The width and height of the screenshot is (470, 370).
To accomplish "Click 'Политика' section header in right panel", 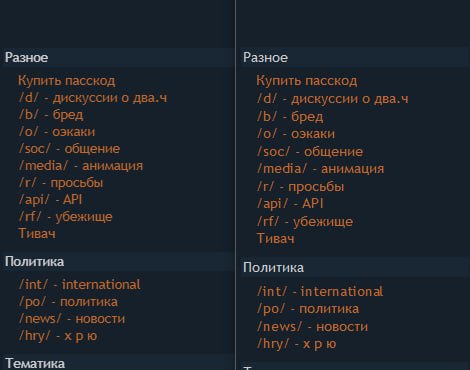I will tap(355, 268).
